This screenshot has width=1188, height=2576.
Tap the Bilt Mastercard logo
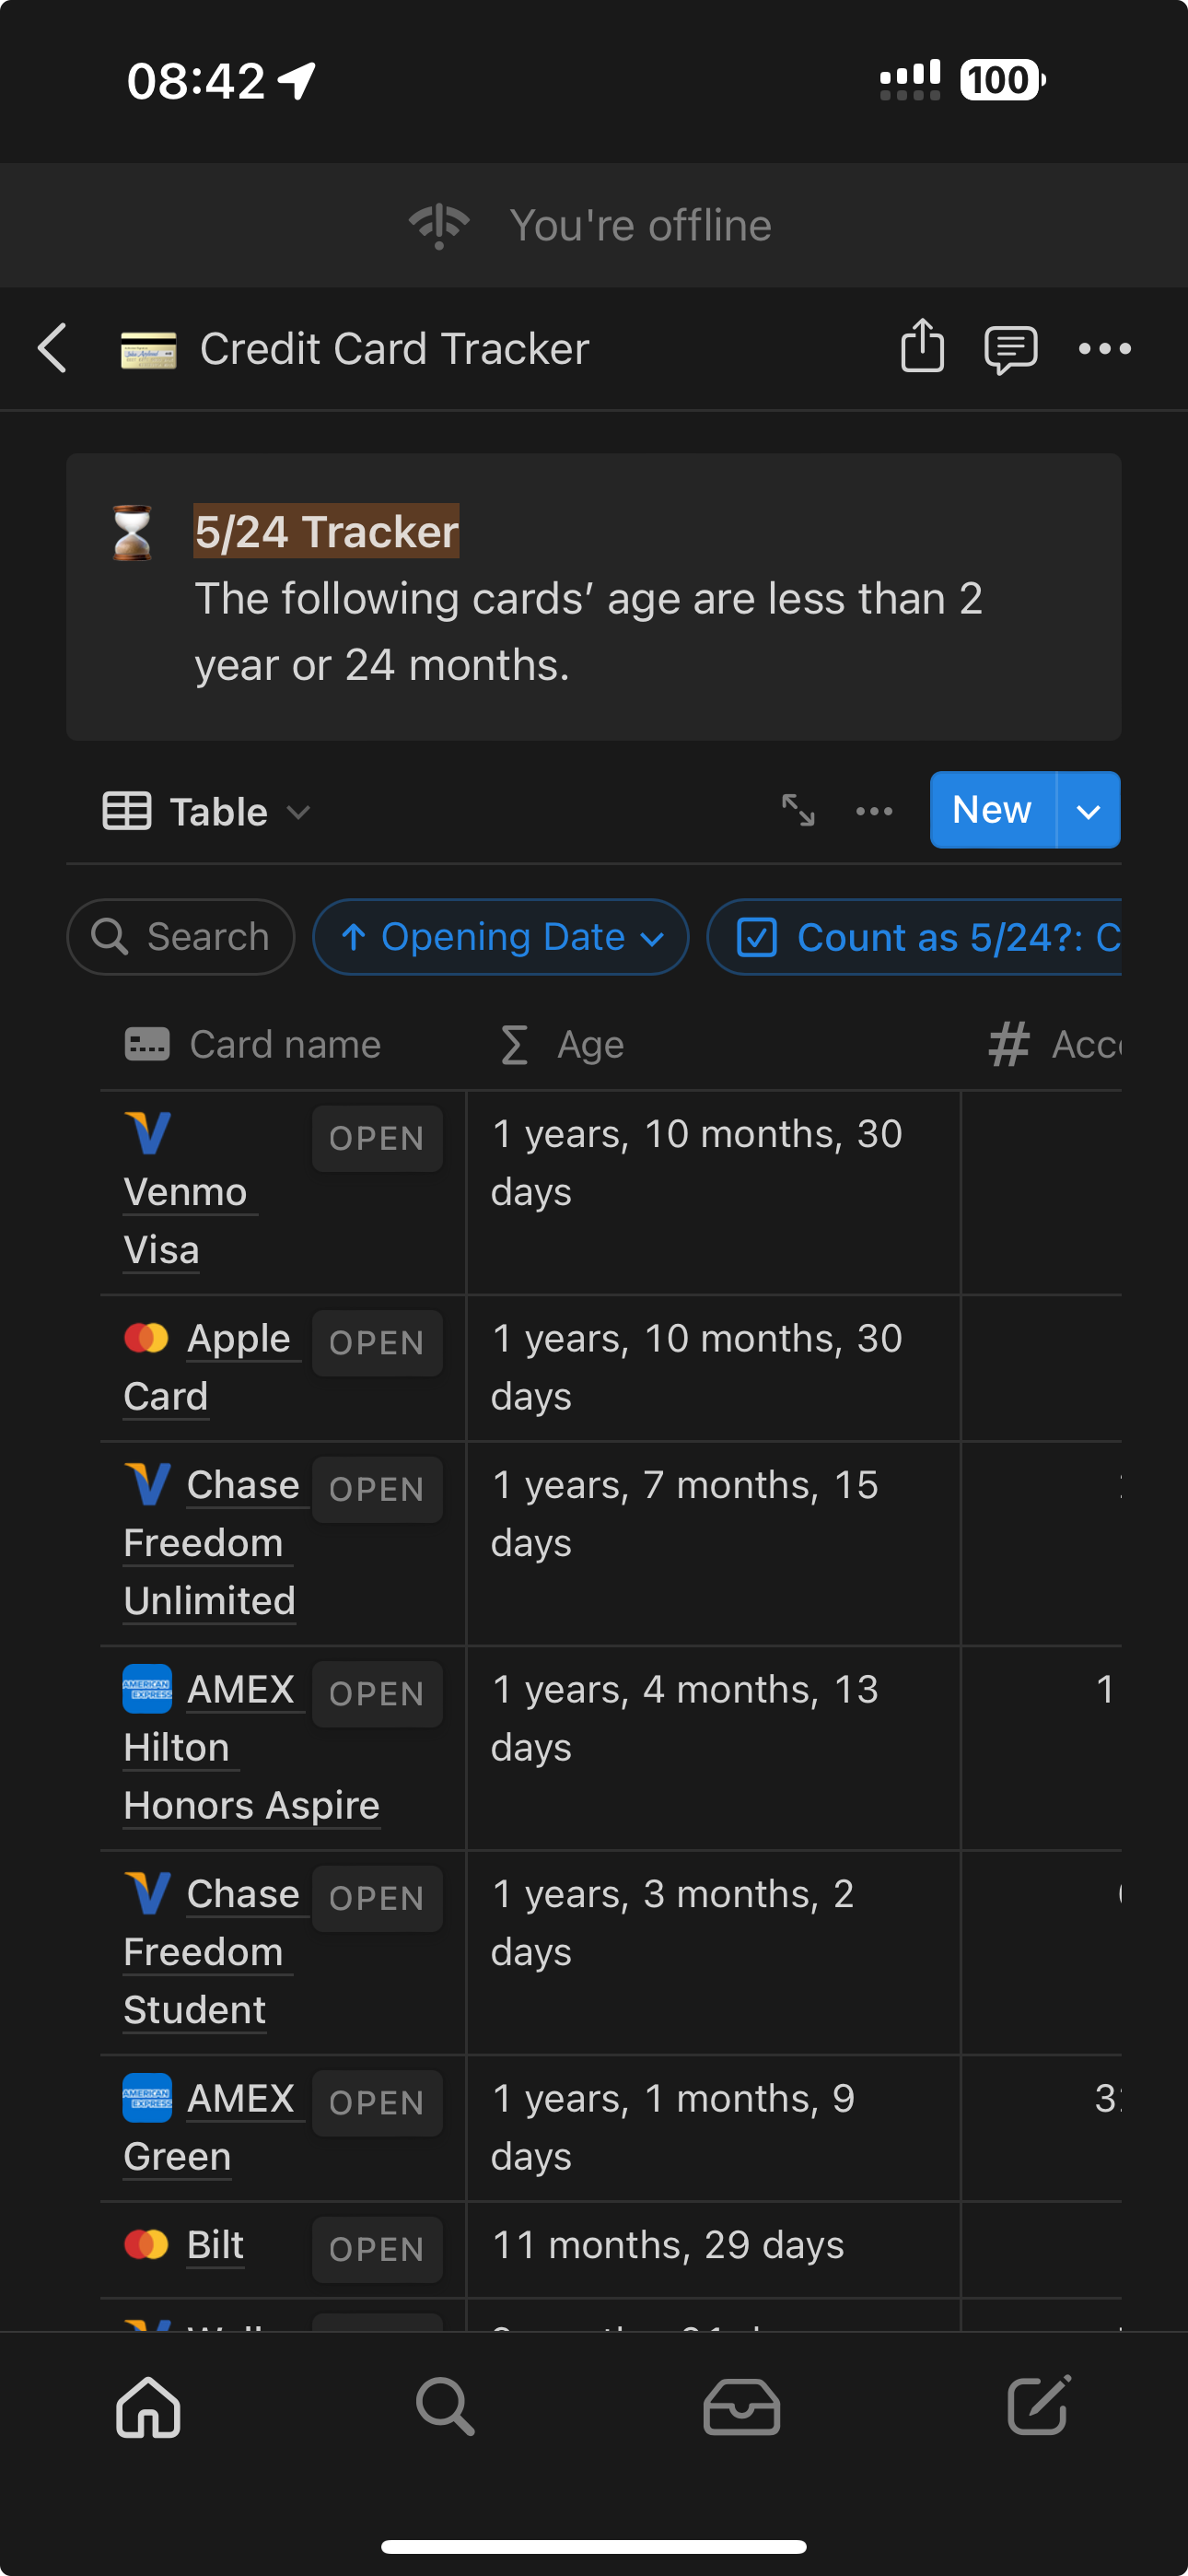pos(147,2245)
